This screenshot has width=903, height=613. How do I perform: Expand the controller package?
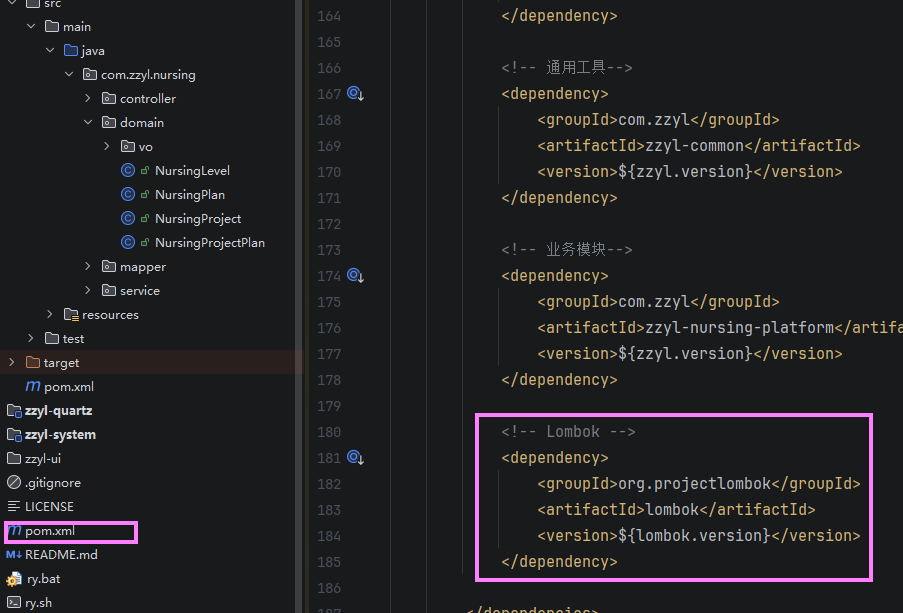click(88, 99)
